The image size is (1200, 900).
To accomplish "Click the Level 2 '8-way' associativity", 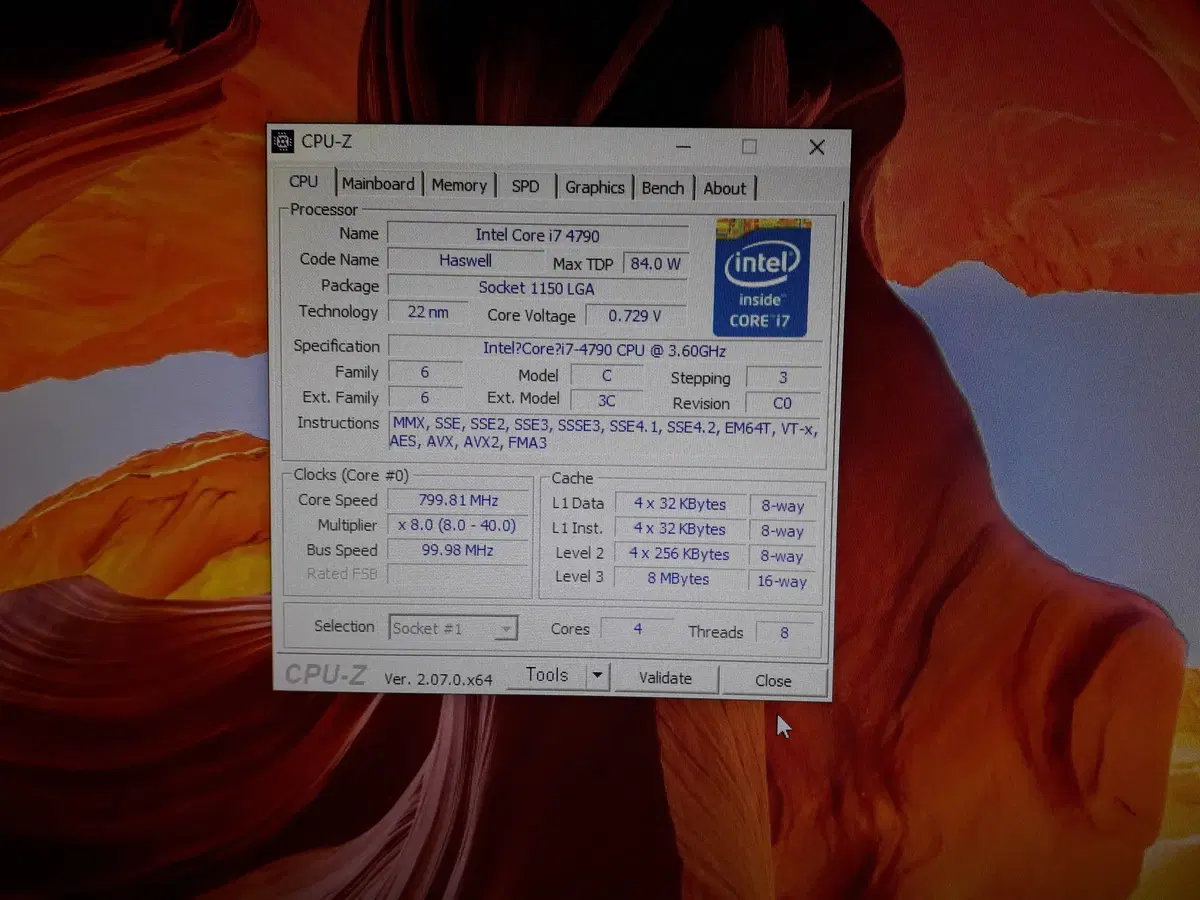I will [x=782, y=556].
